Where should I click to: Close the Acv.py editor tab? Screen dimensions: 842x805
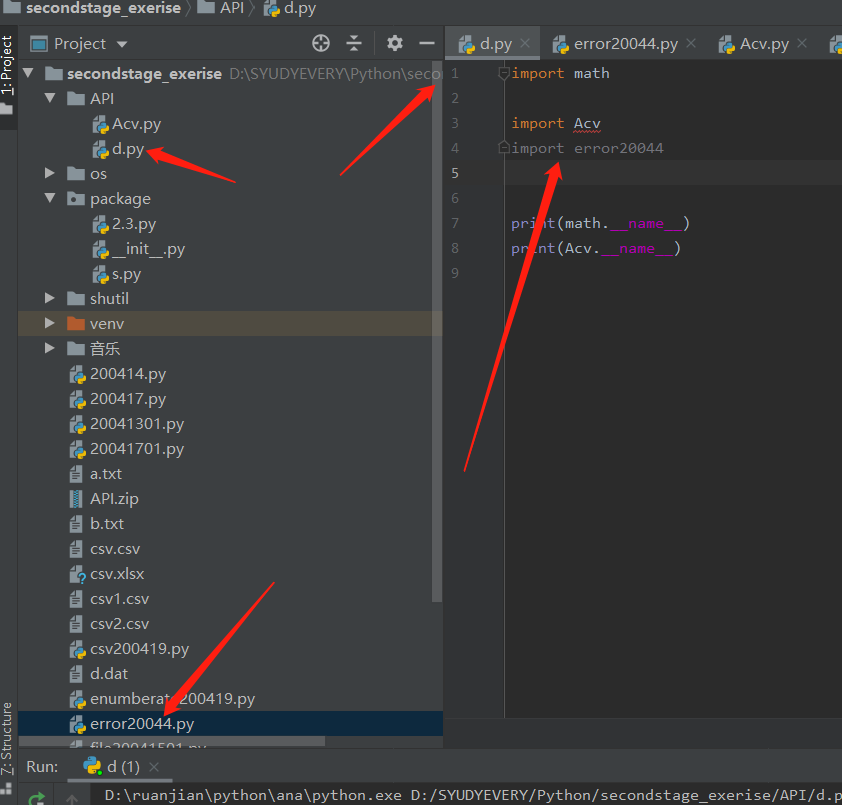(x=802, y=43)
